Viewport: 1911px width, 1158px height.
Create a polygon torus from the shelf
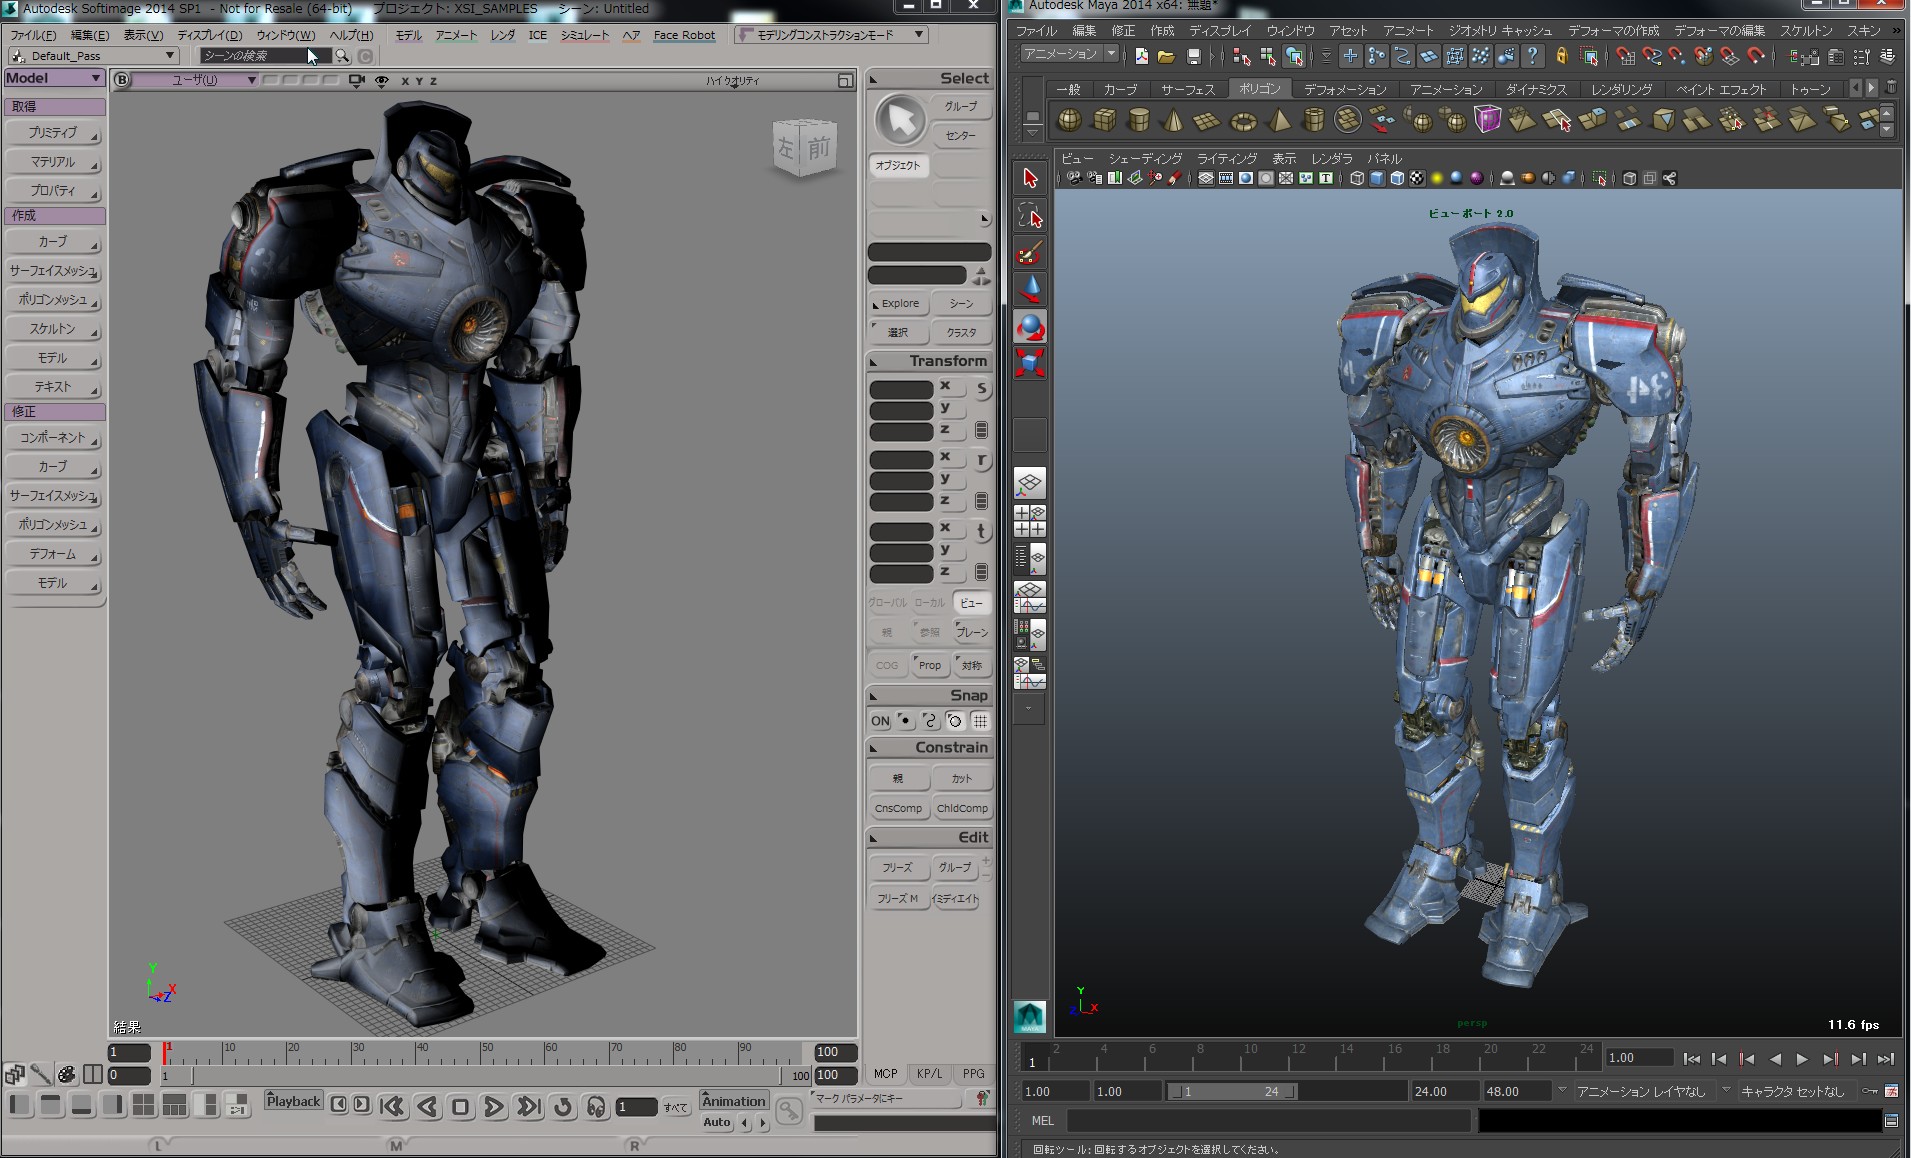pyautogui.click(x=1243, y=122)
